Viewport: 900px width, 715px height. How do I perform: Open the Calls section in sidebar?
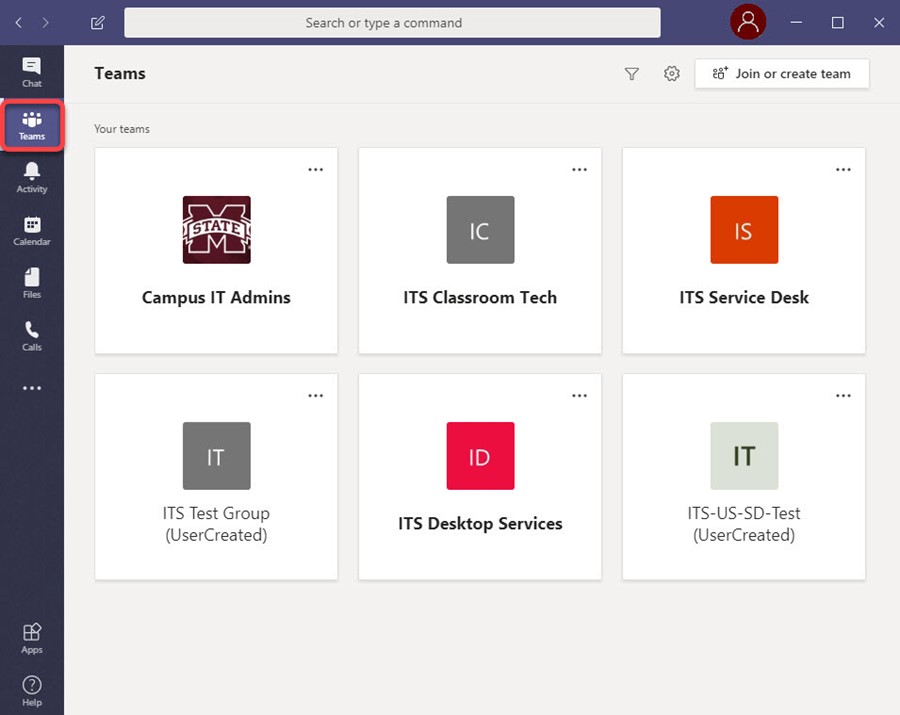tap(32, 336)
